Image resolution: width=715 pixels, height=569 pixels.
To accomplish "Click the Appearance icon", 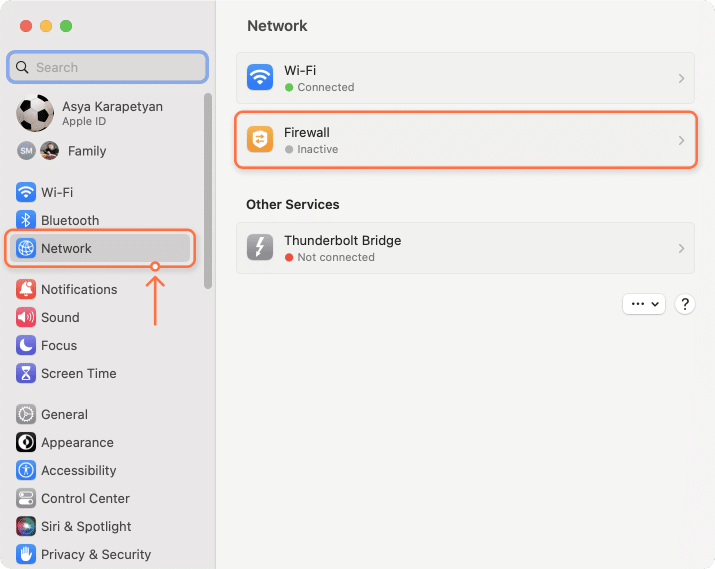I will 26,442.
